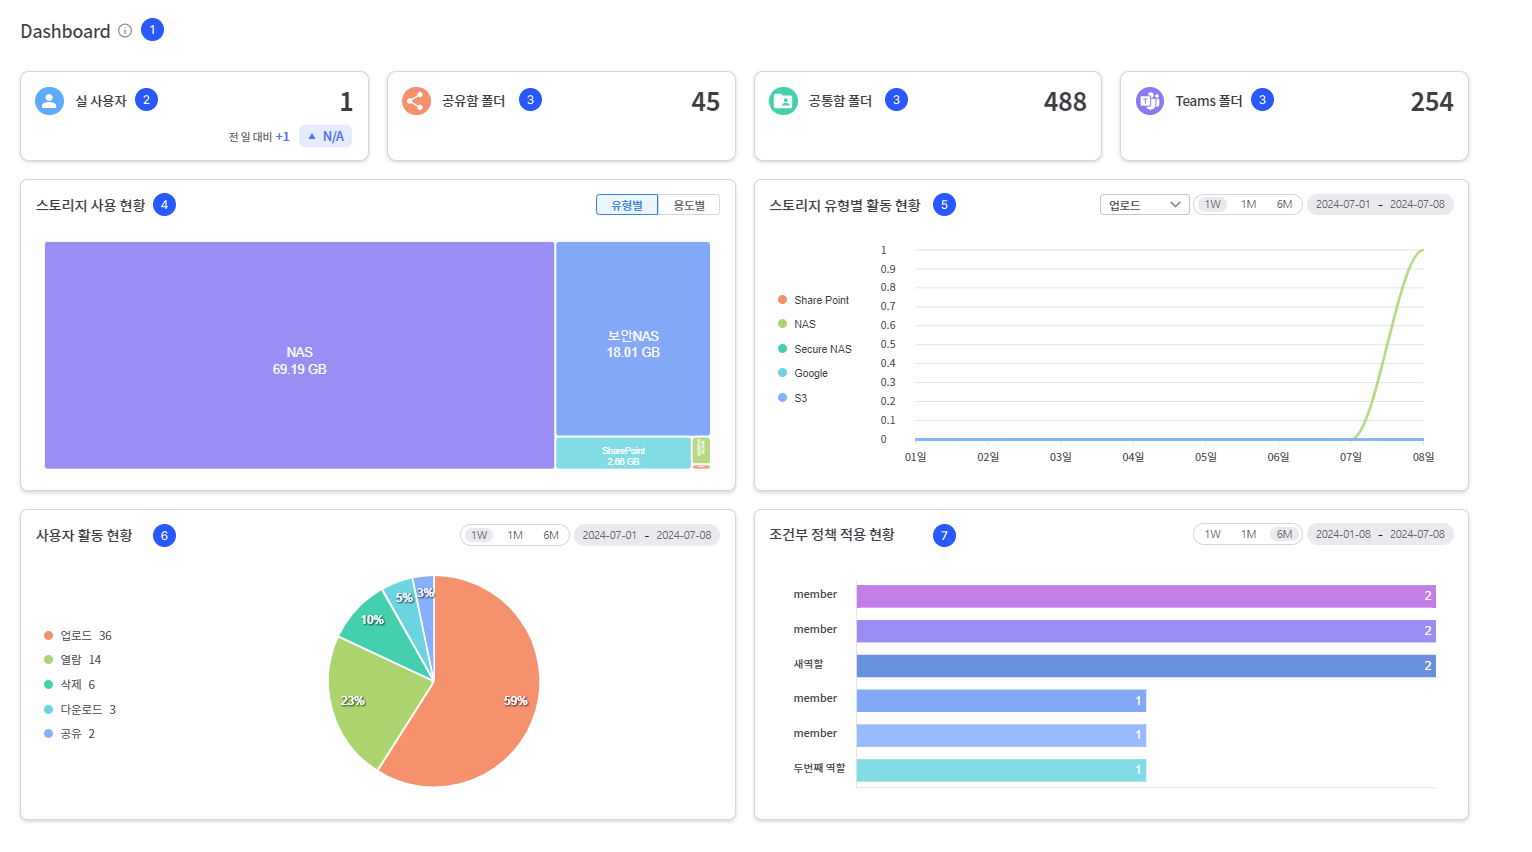
Task: Open the 공유함 폴더 card showing 45
Action: 561,116
